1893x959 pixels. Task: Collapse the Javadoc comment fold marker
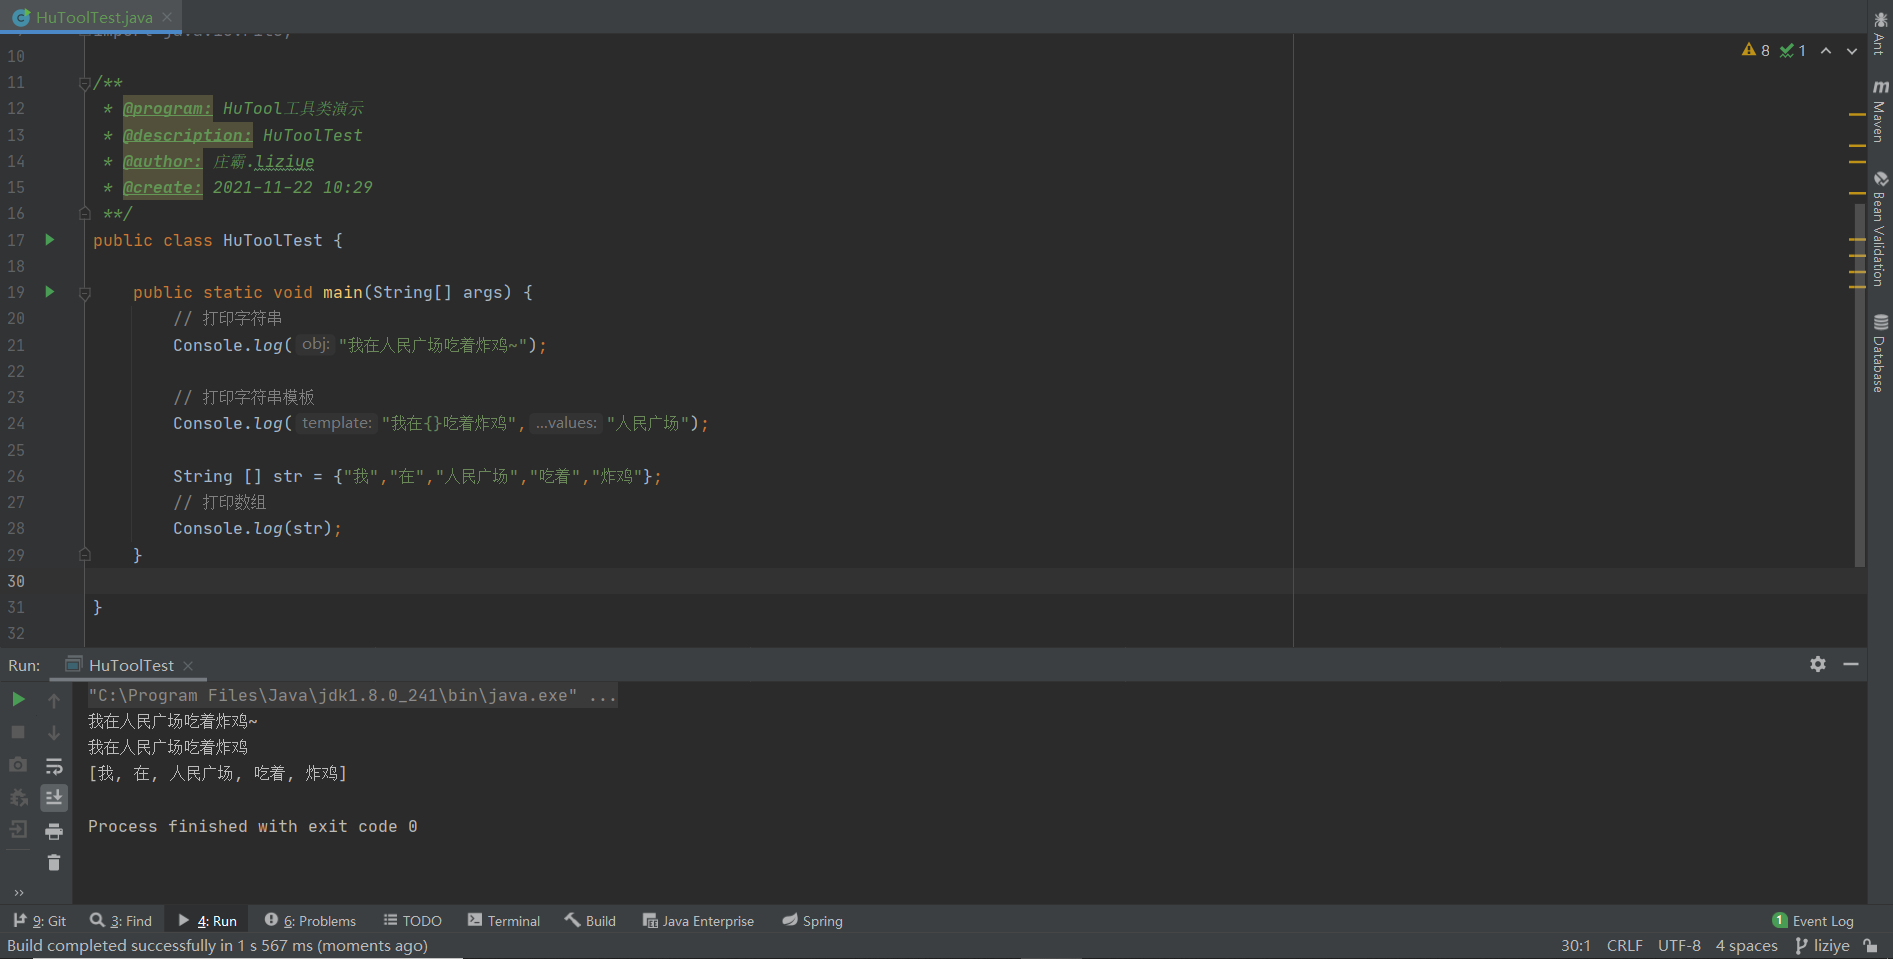pyautogui.click(x=85, y=83)
